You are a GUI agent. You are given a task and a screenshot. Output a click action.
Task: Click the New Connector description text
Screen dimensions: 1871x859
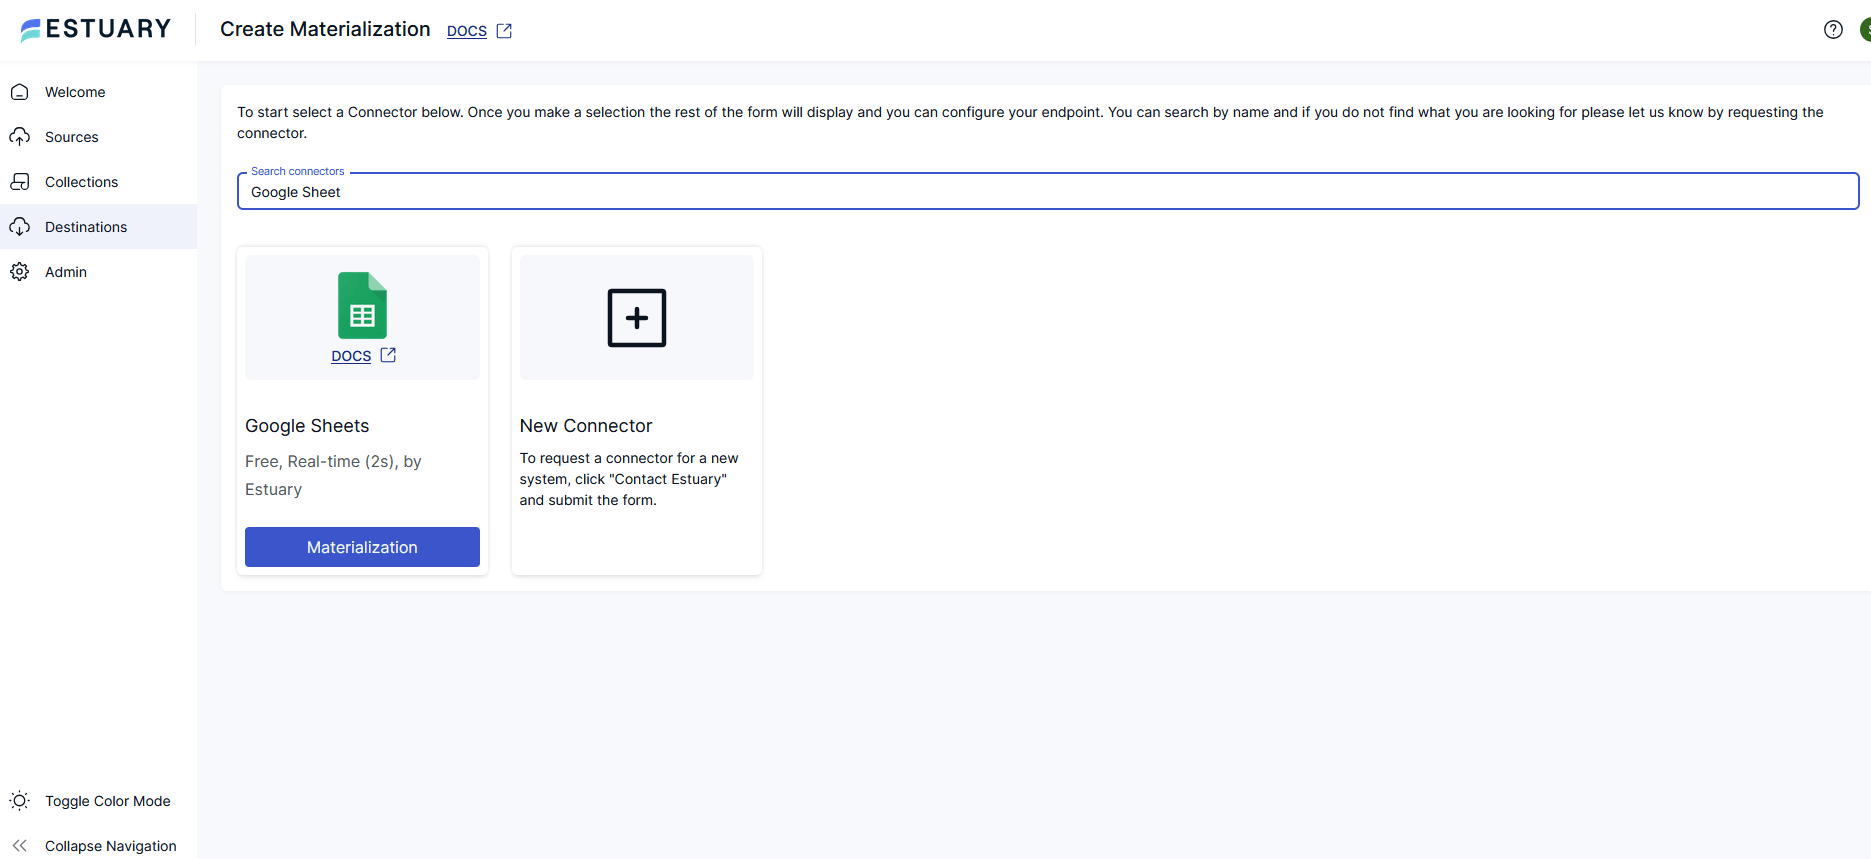coord(629,479)
